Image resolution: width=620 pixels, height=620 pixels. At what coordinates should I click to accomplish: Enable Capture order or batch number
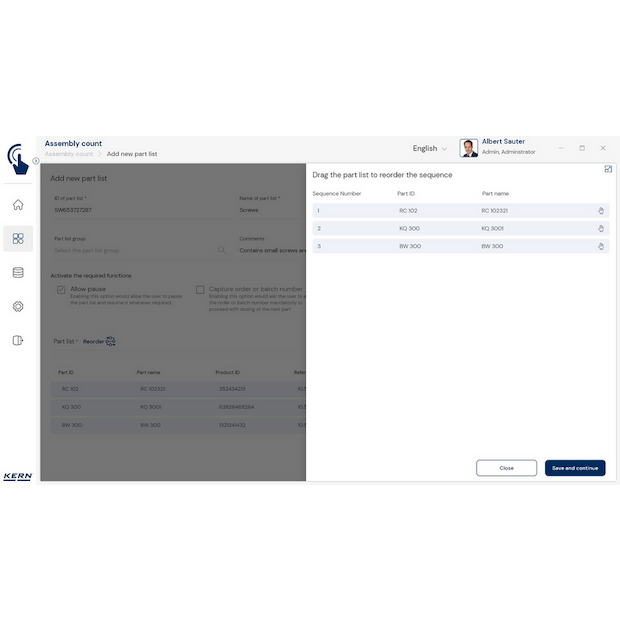200,290
